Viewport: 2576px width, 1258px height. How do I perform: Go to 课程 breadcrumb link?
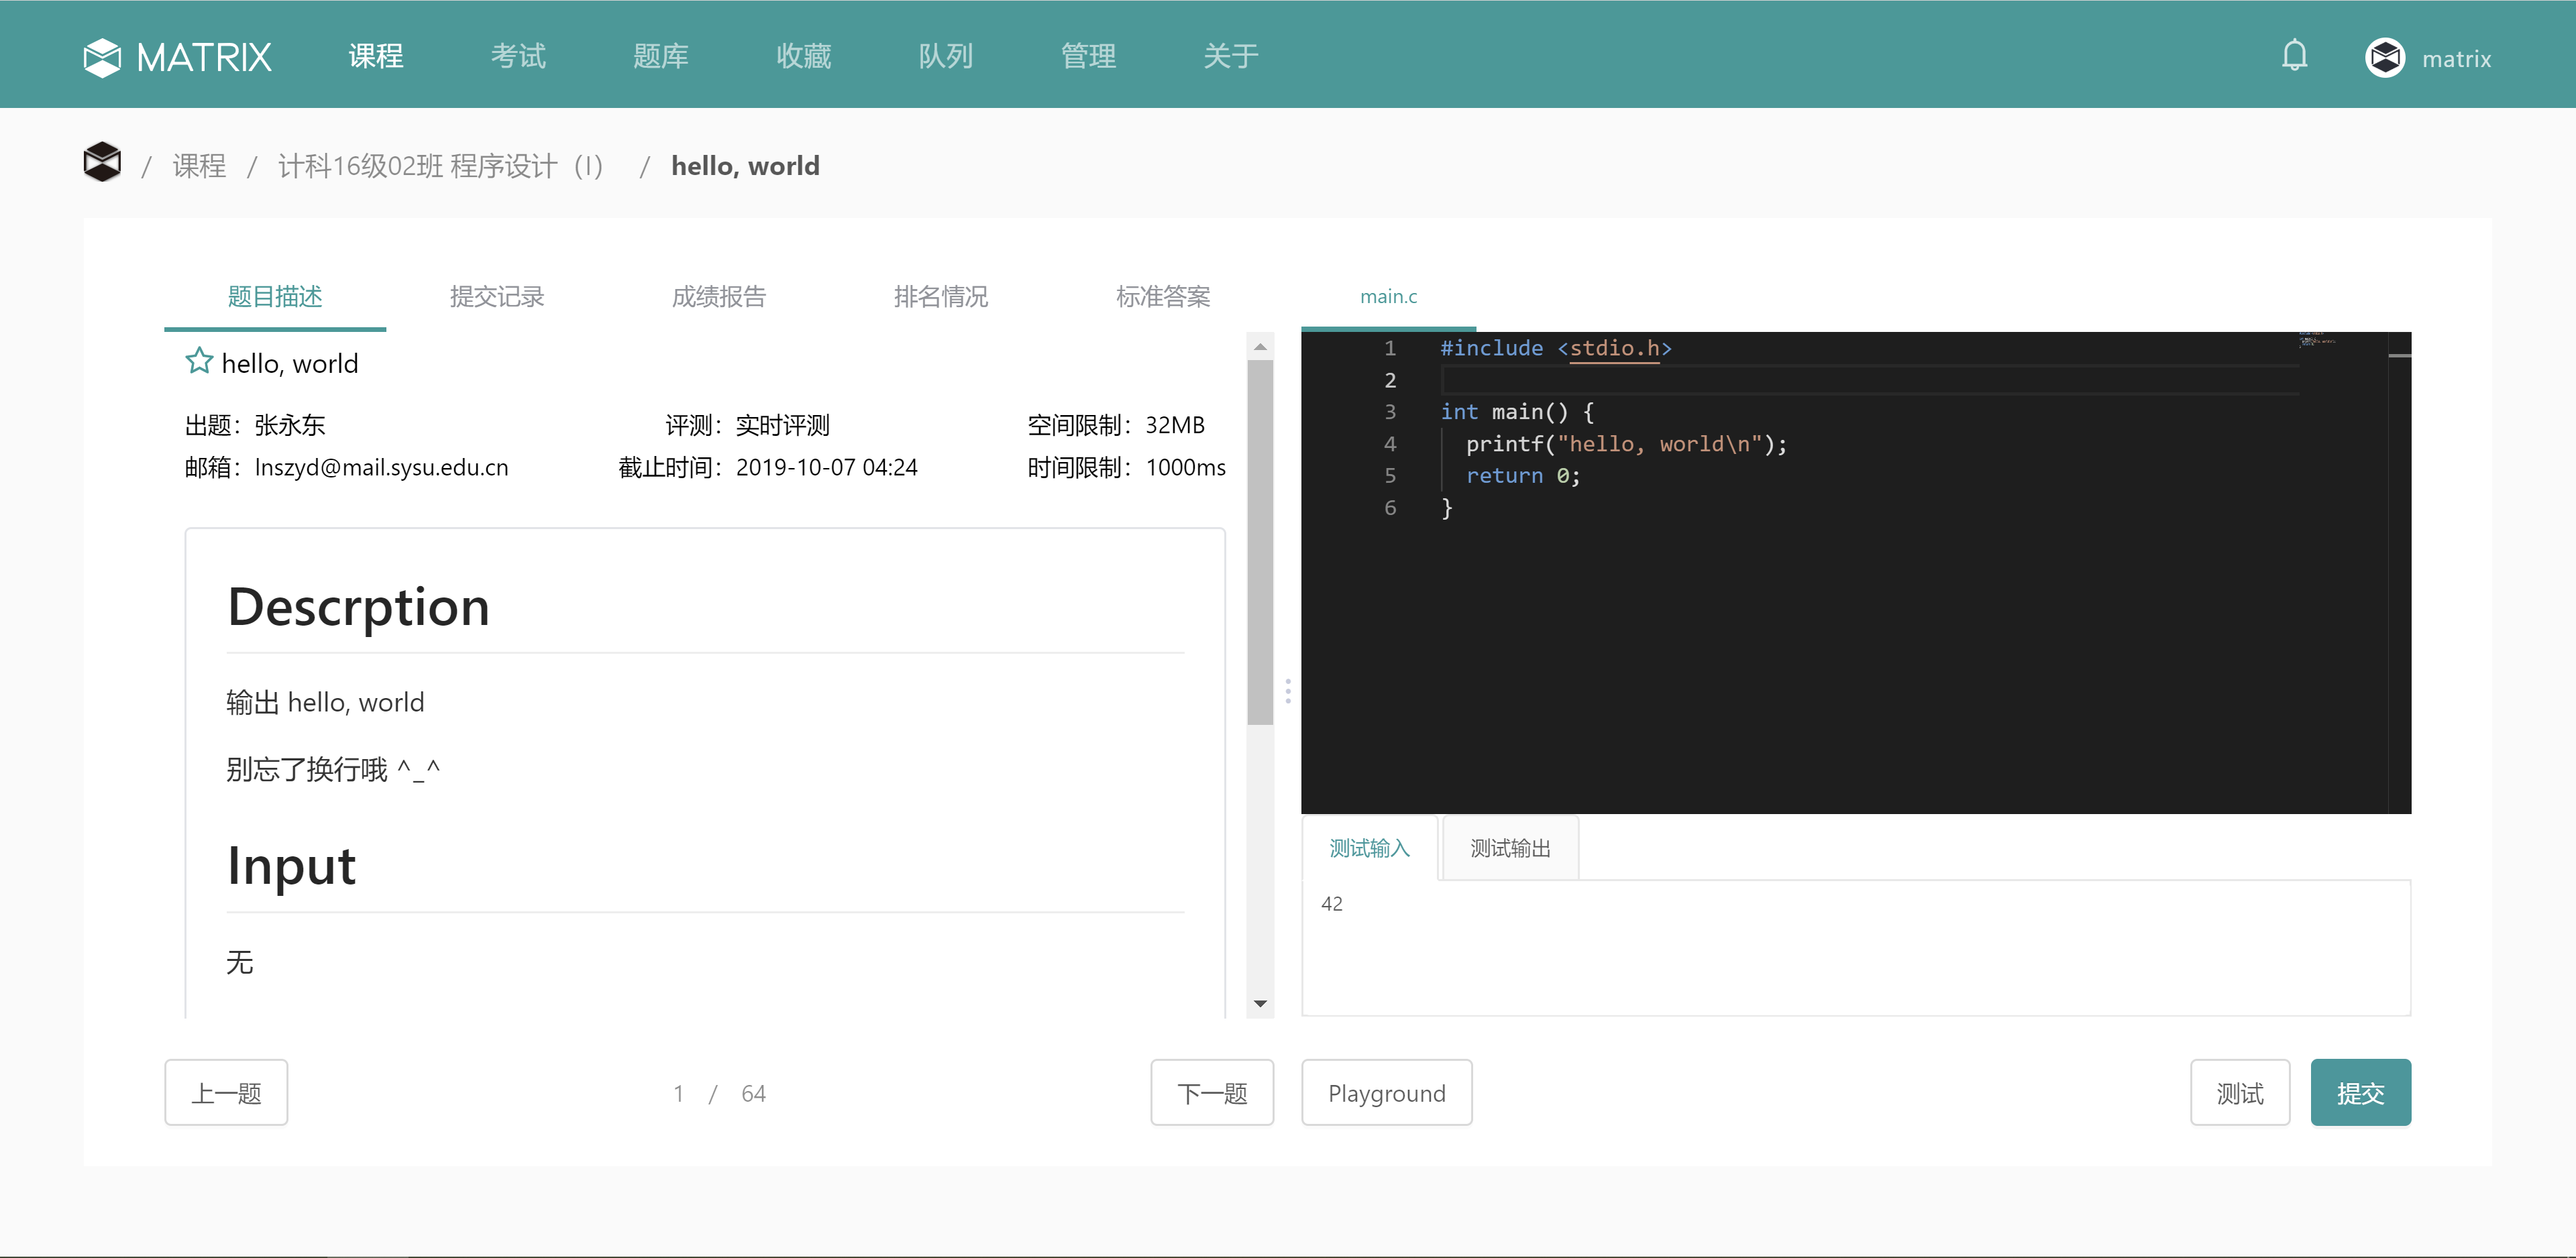199,166
